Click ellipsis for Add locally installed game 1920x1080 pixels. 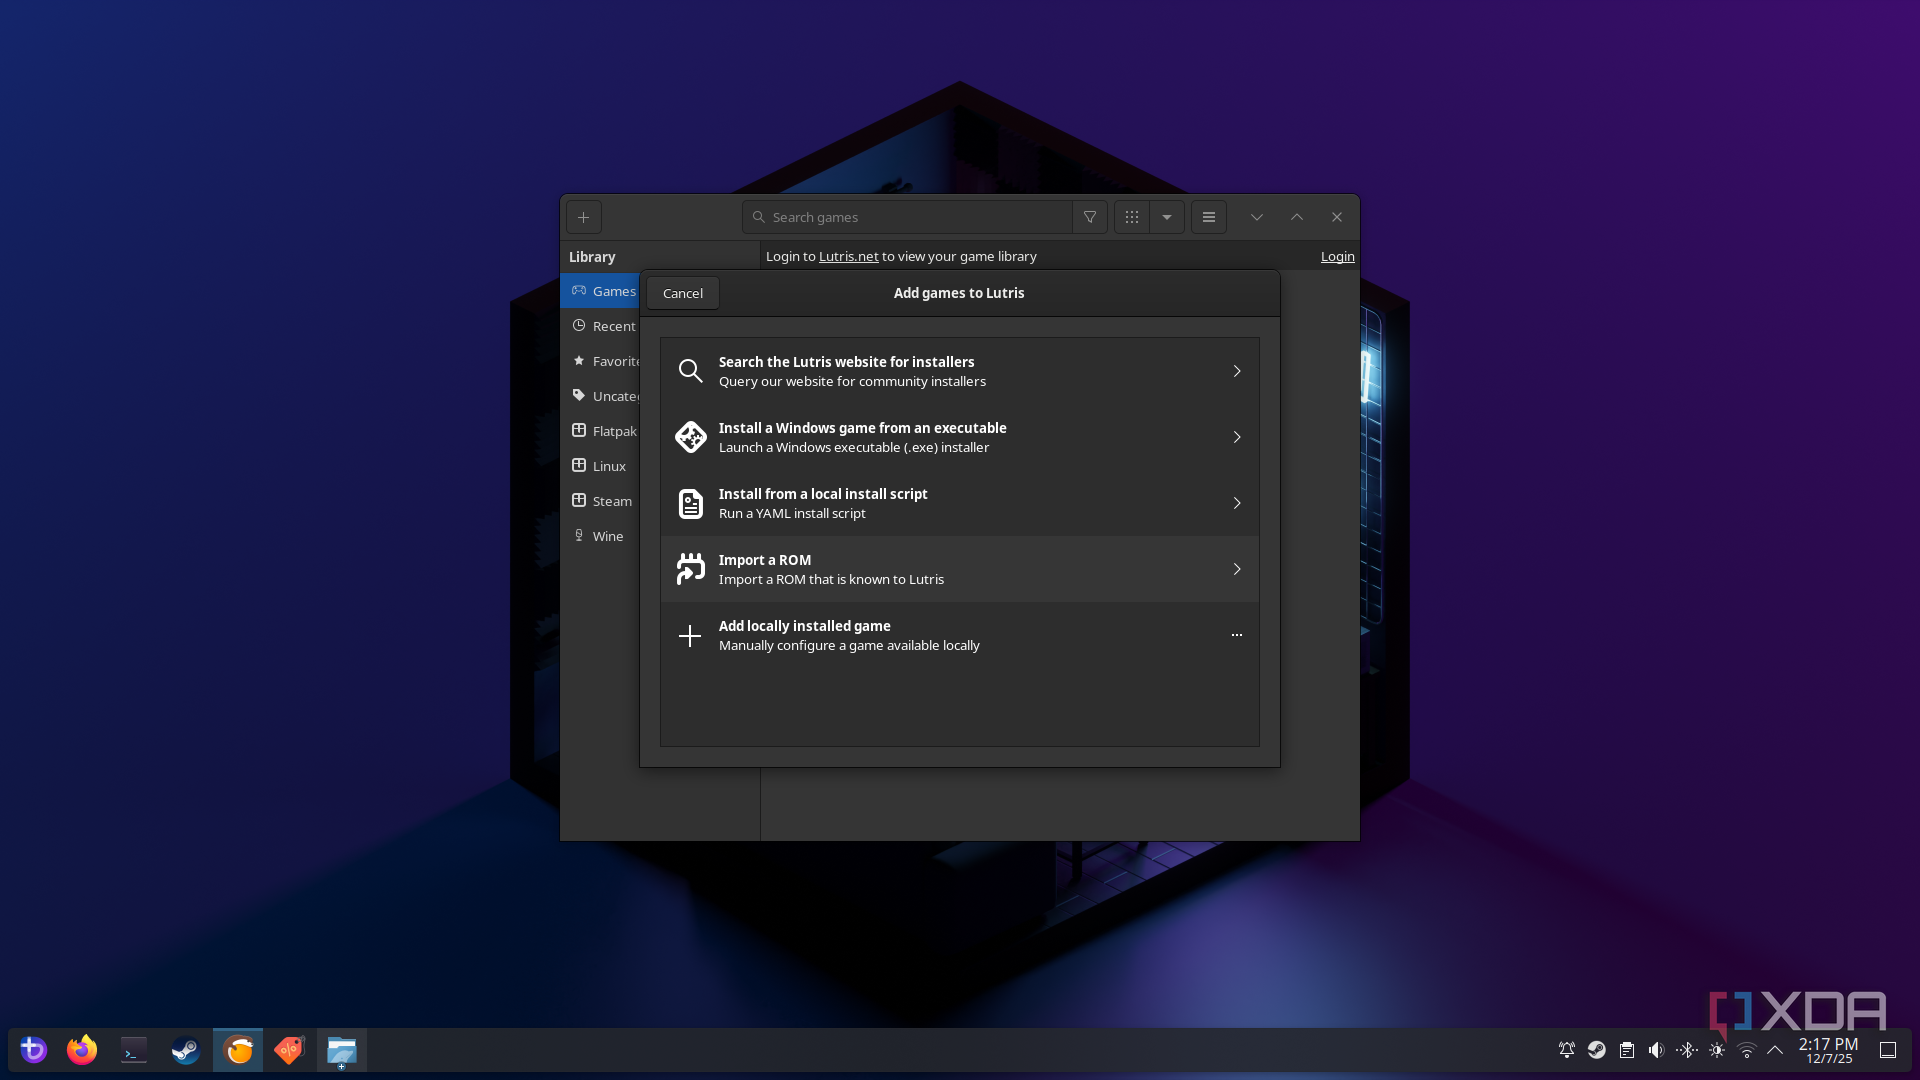pos(1237,635)
